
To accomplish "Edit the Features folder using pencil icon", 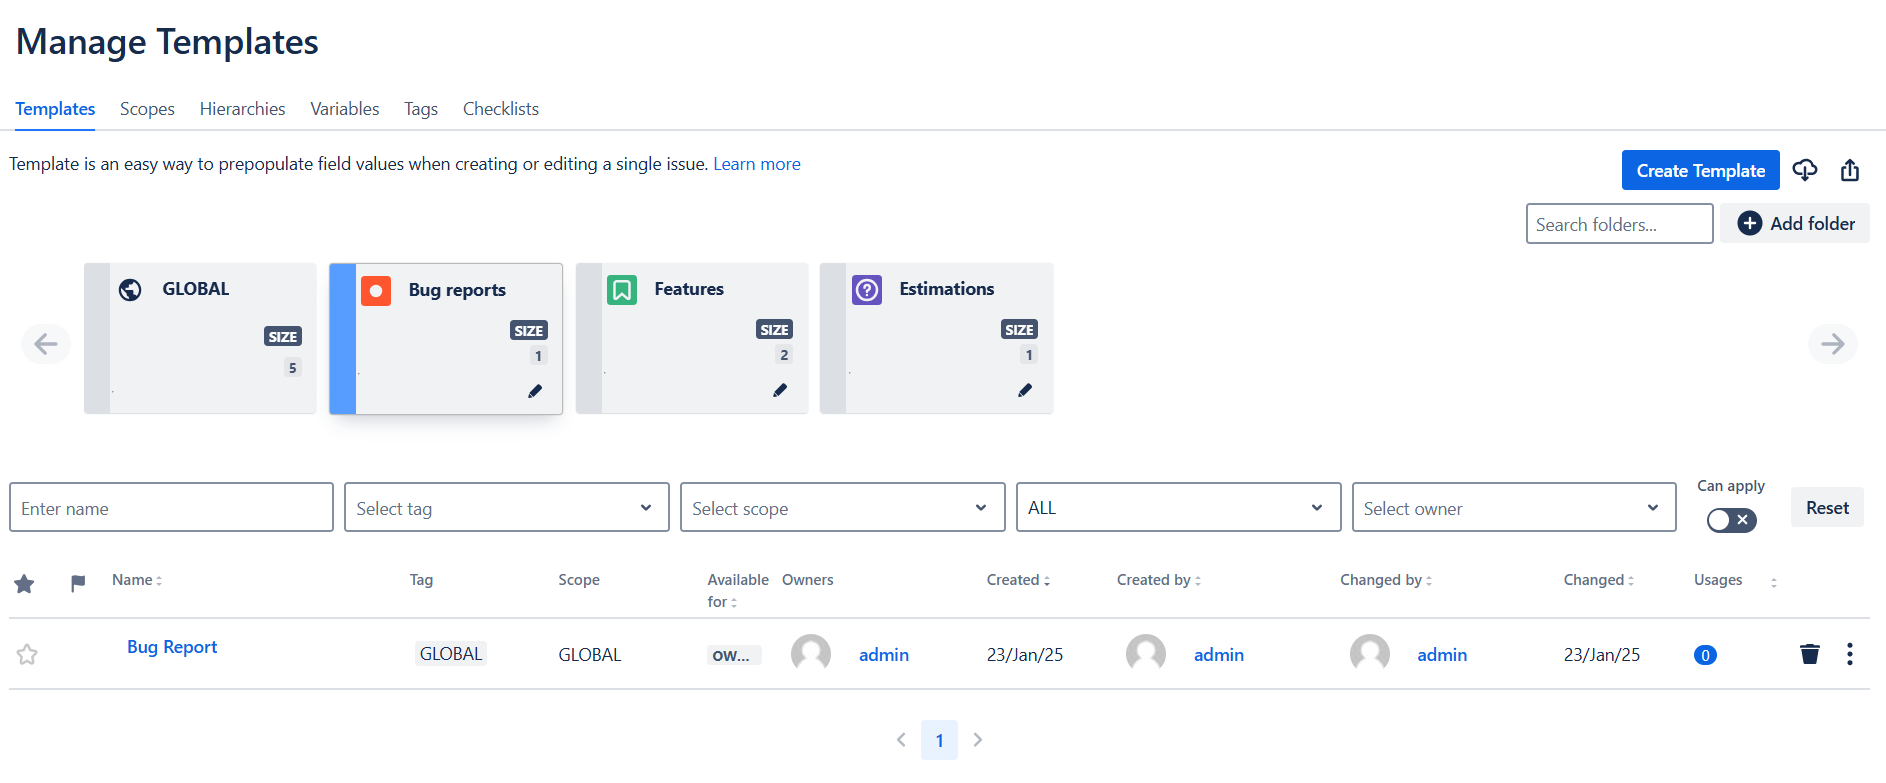I will click(780, 390).
